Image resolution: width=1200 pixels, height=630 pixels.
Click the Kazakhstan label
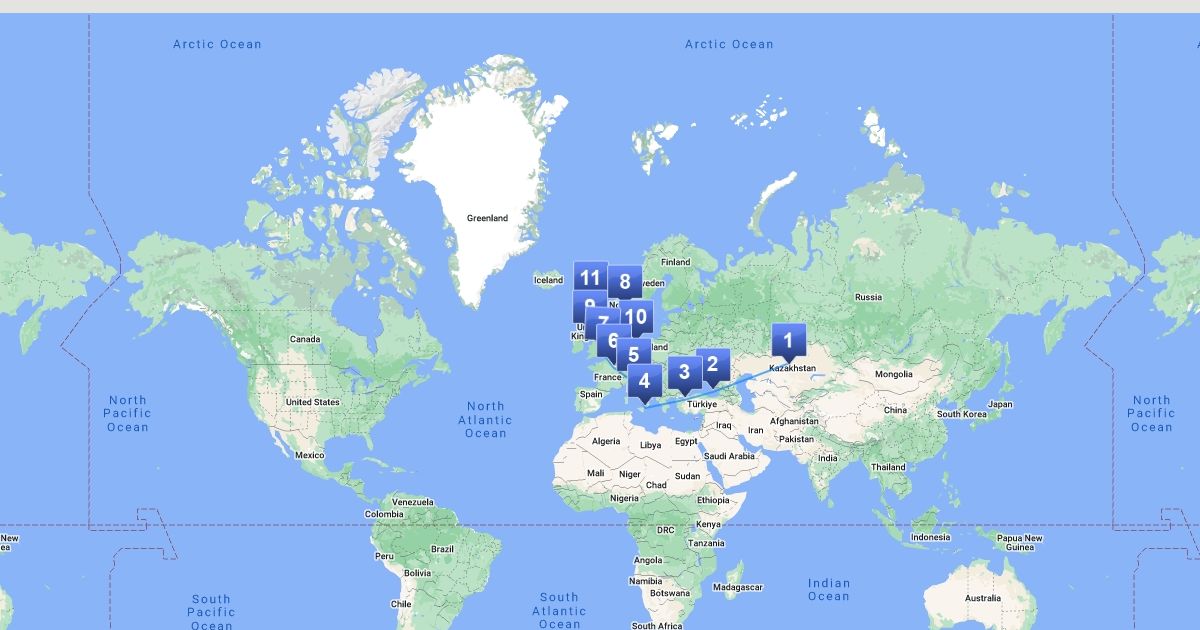coord(792,369)
